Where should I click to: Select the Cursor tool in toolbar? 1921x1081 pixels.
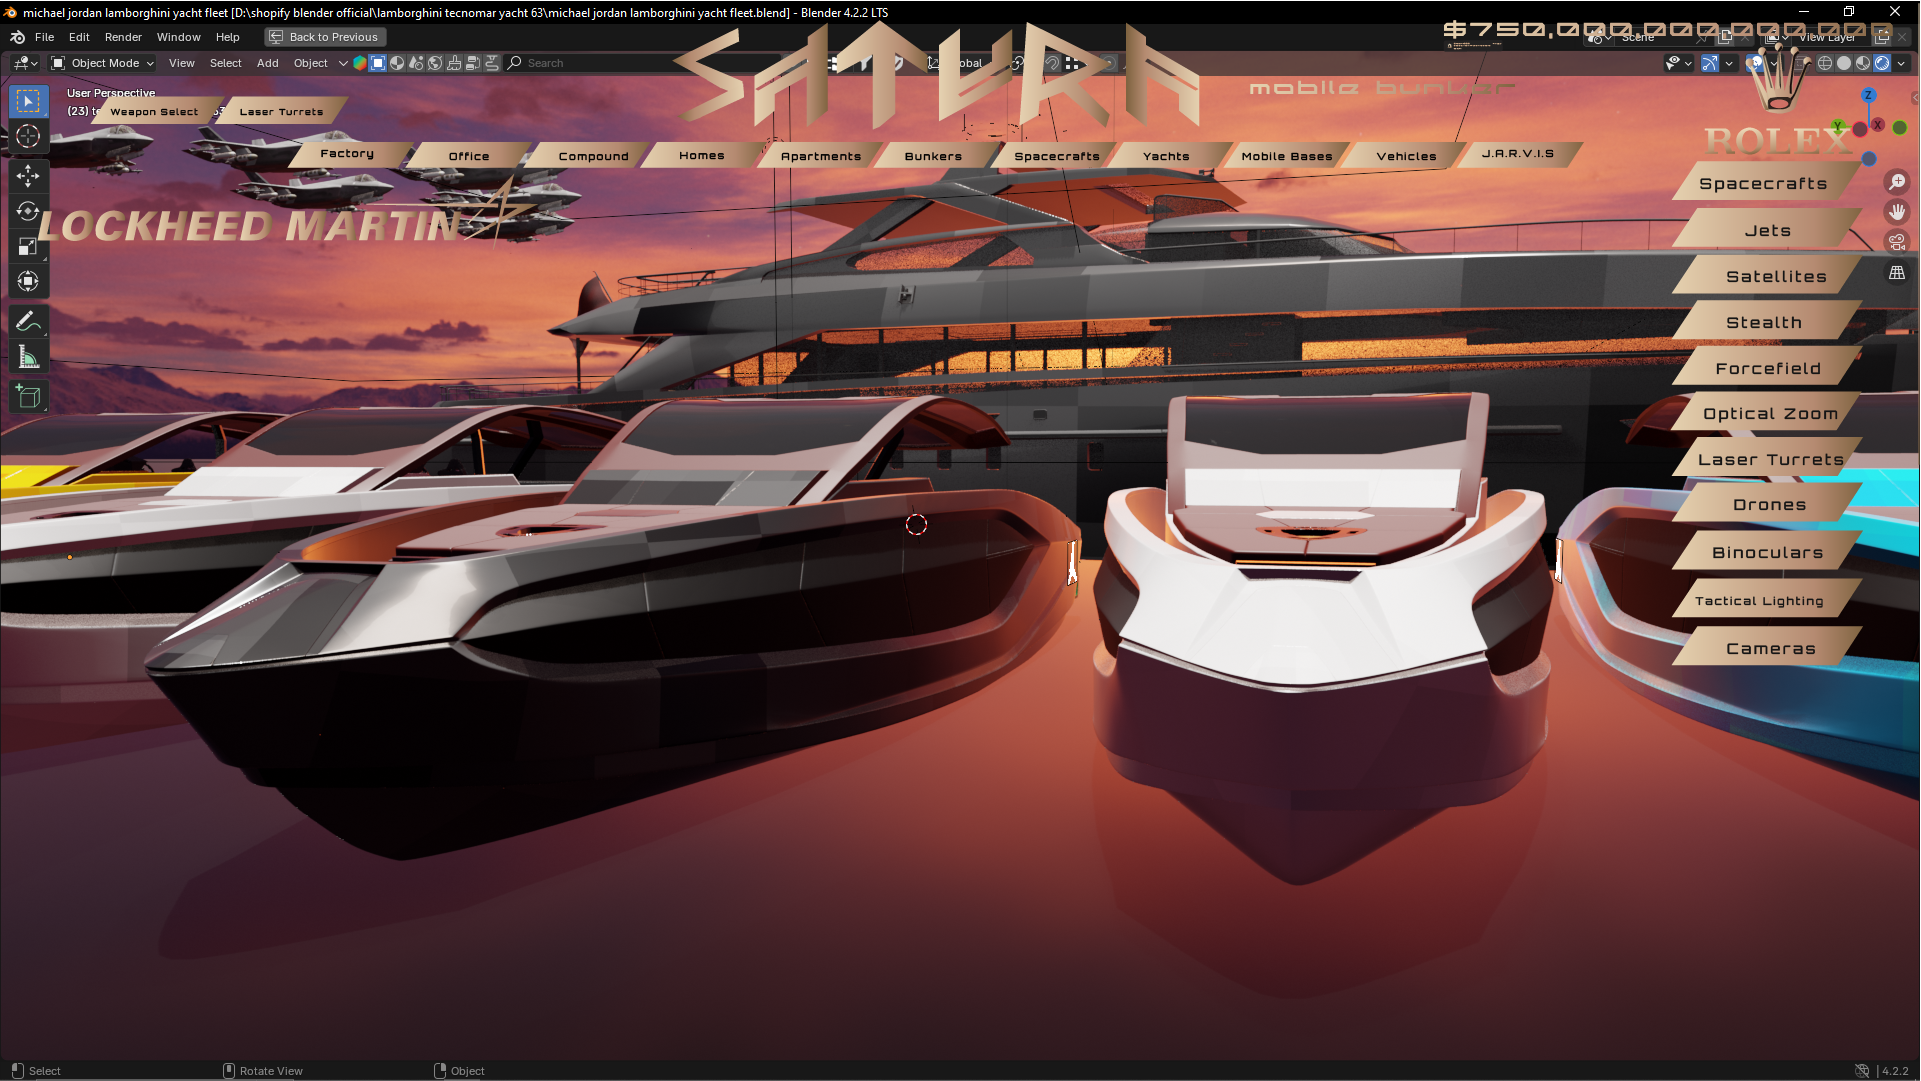(28, 137)
